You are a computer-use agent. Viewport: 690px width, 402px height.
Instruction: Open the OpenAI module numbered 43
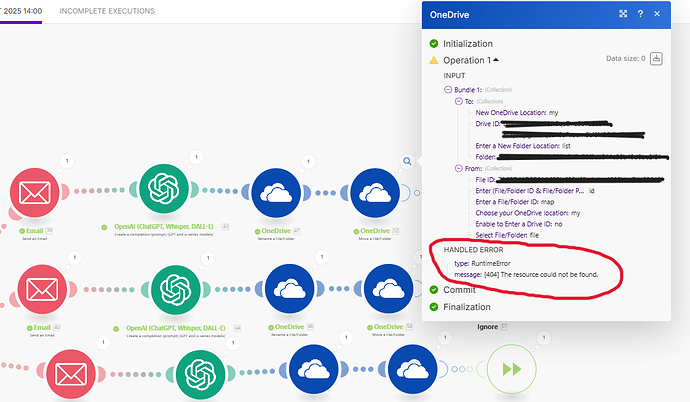click(x=164, y=189)
